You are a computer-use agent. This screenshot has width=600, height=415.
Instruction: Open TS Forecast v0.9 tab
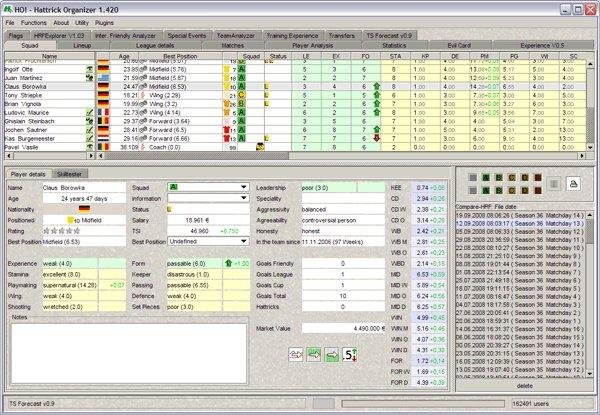pos(389,36)
